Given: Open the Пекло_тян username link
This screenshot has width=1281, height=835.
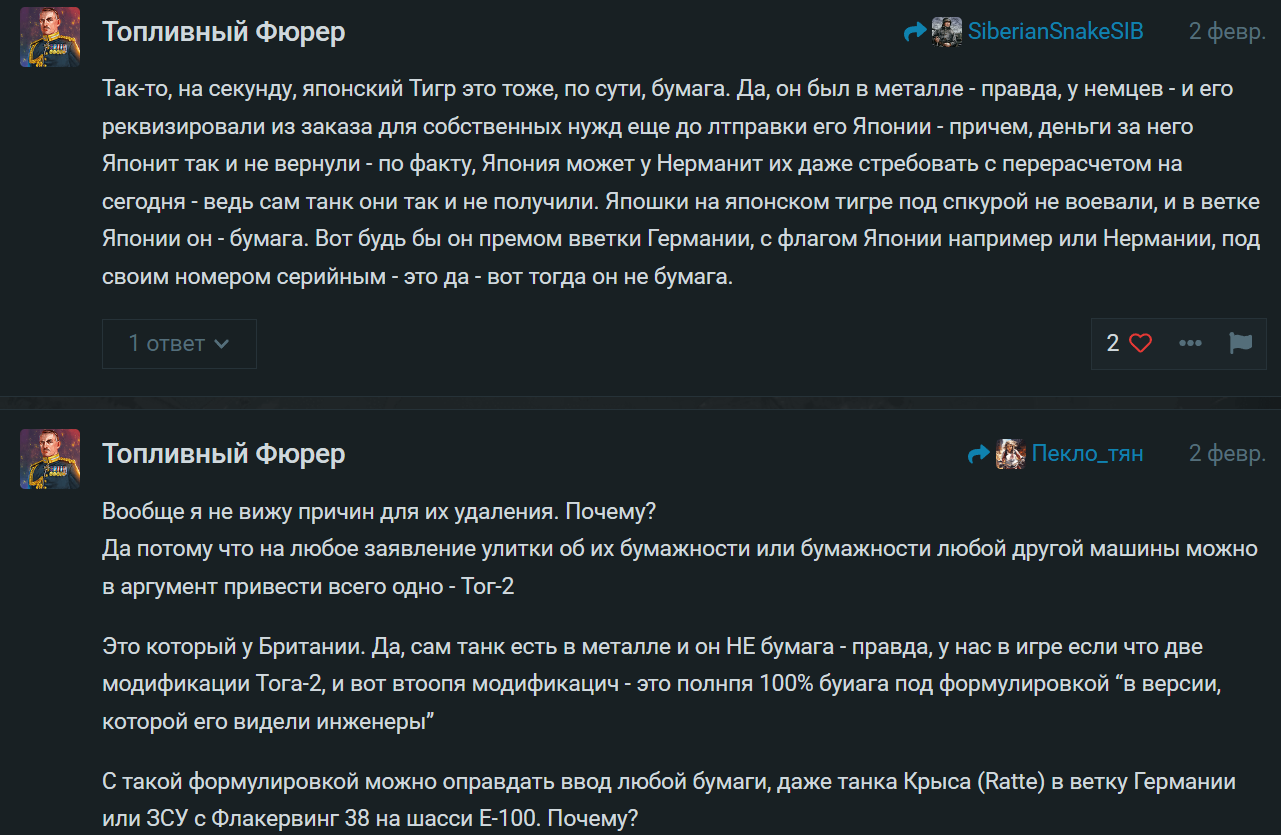Looking at the screenshot, I should [1087, 455].
